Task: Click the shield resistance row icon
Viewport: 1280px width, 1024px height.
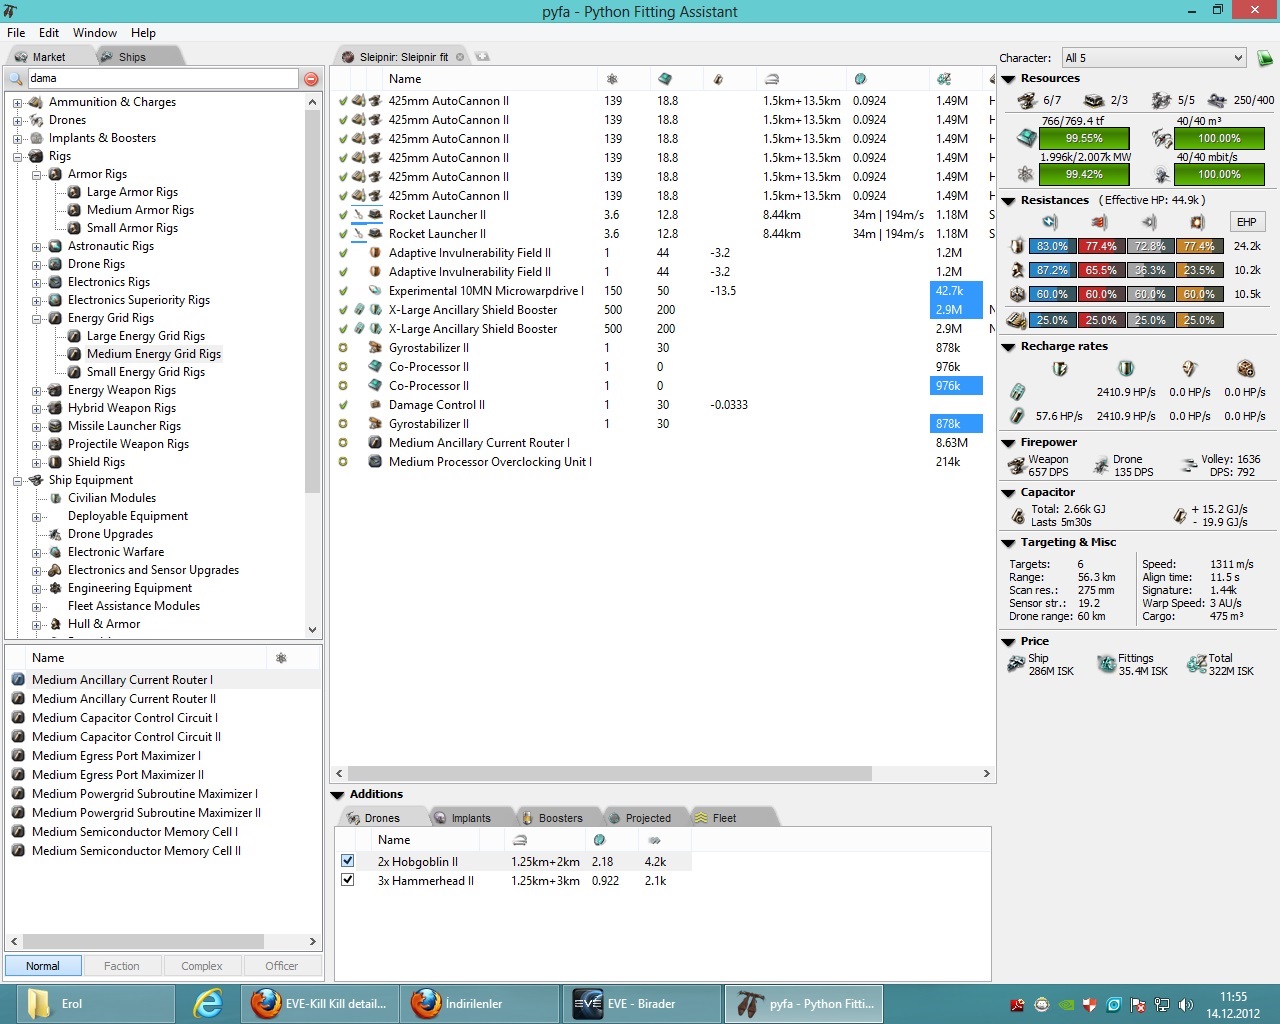Action: point(1017,246)
